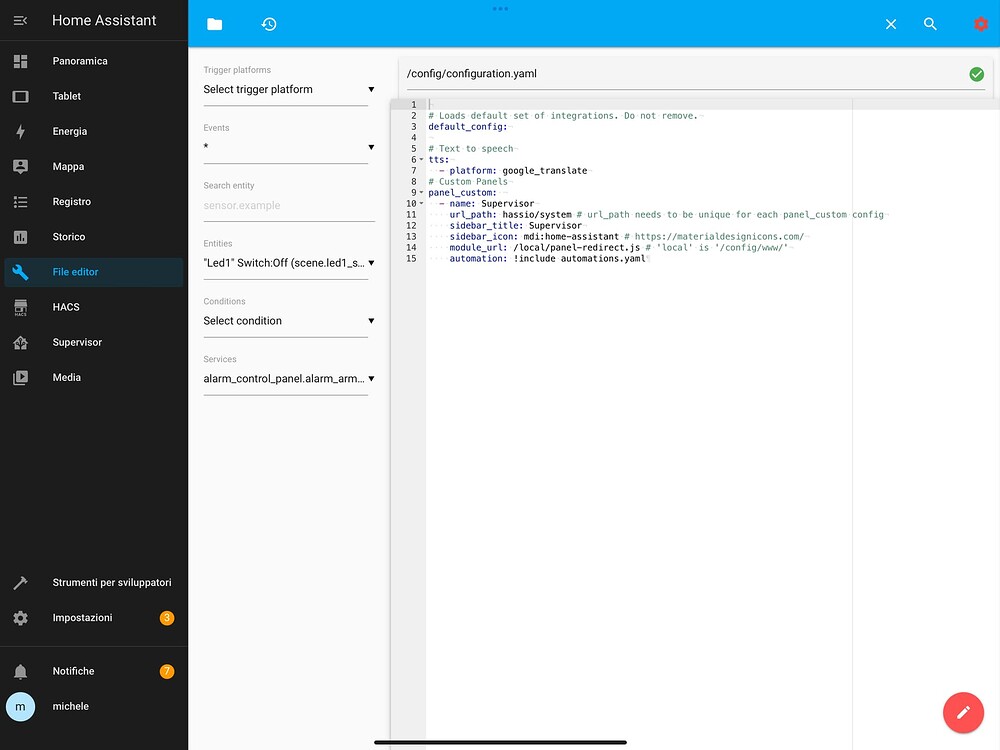Open recently edited files via the history icon

(268, 23)
